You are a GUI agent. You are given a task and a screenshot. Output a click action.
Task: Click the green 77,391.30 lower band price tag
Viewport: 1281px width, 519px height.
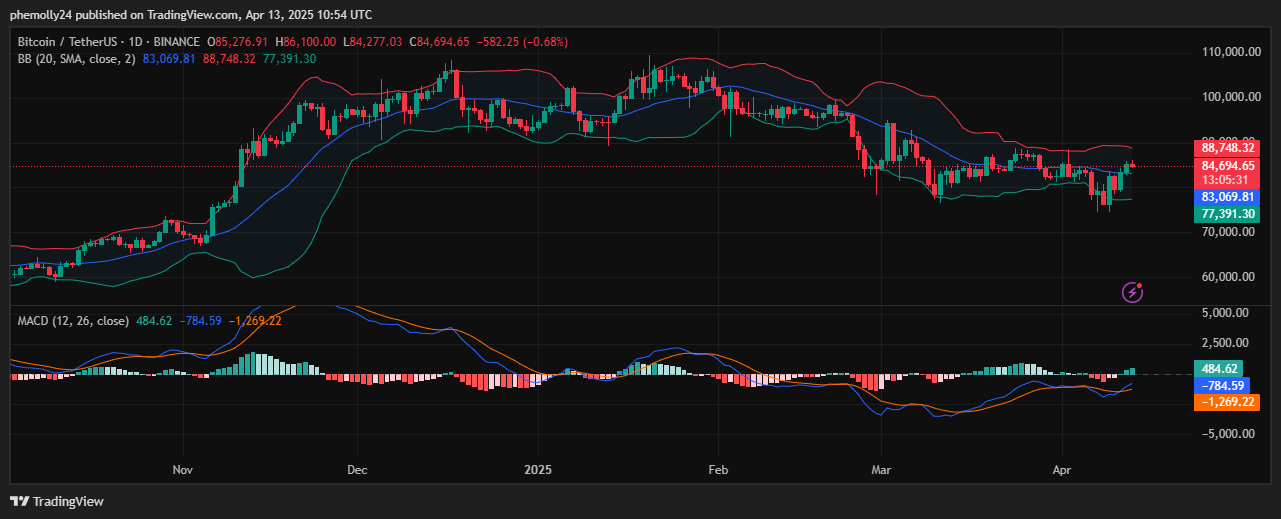point(1227,214)
